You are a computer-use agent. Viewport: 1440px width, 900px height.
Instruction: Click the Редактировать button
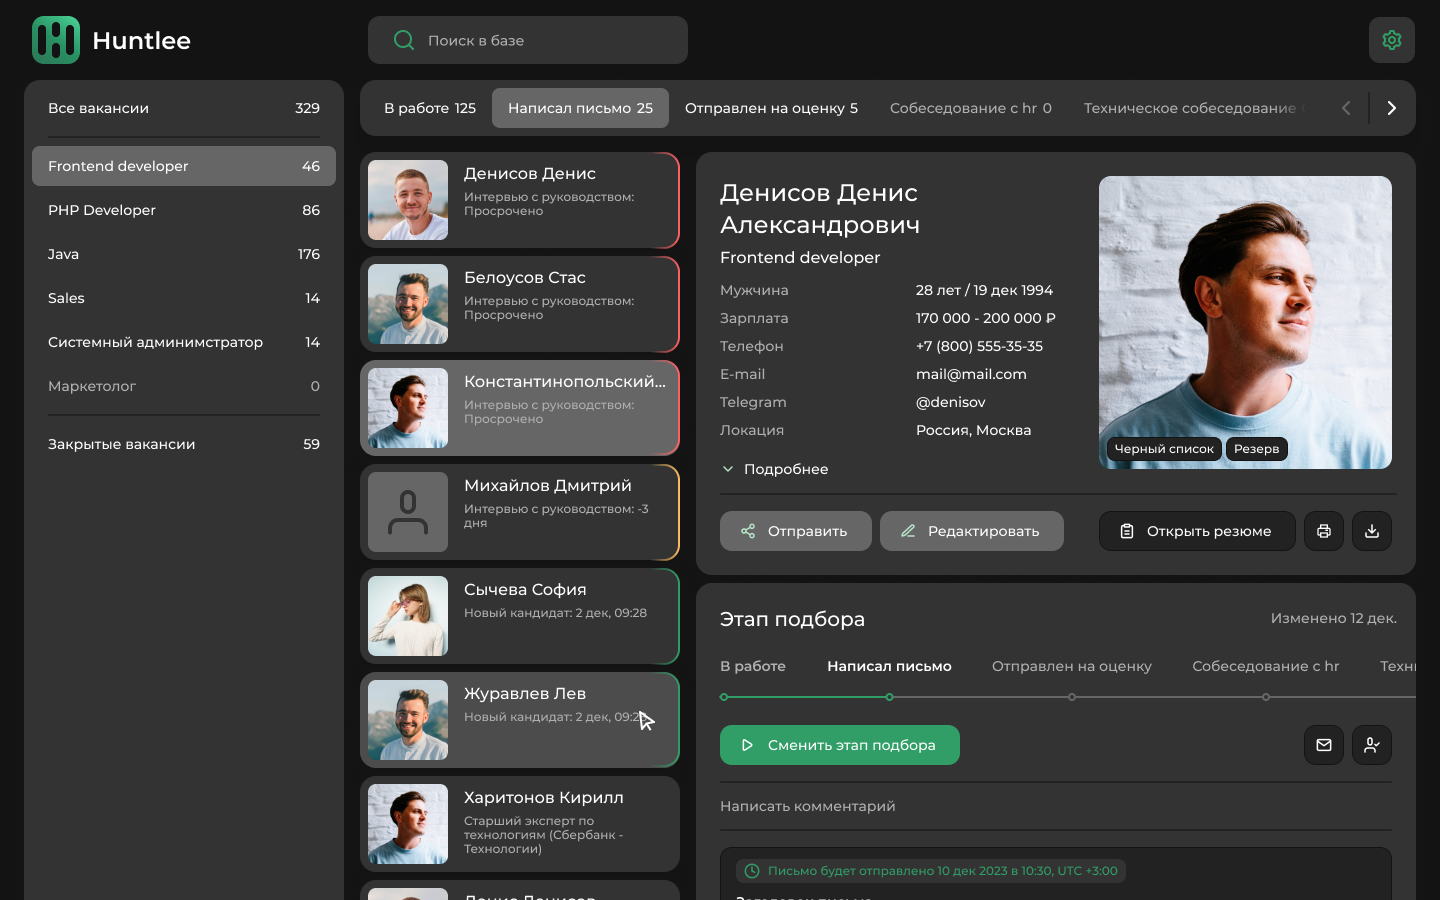click(x=972, y=531)
